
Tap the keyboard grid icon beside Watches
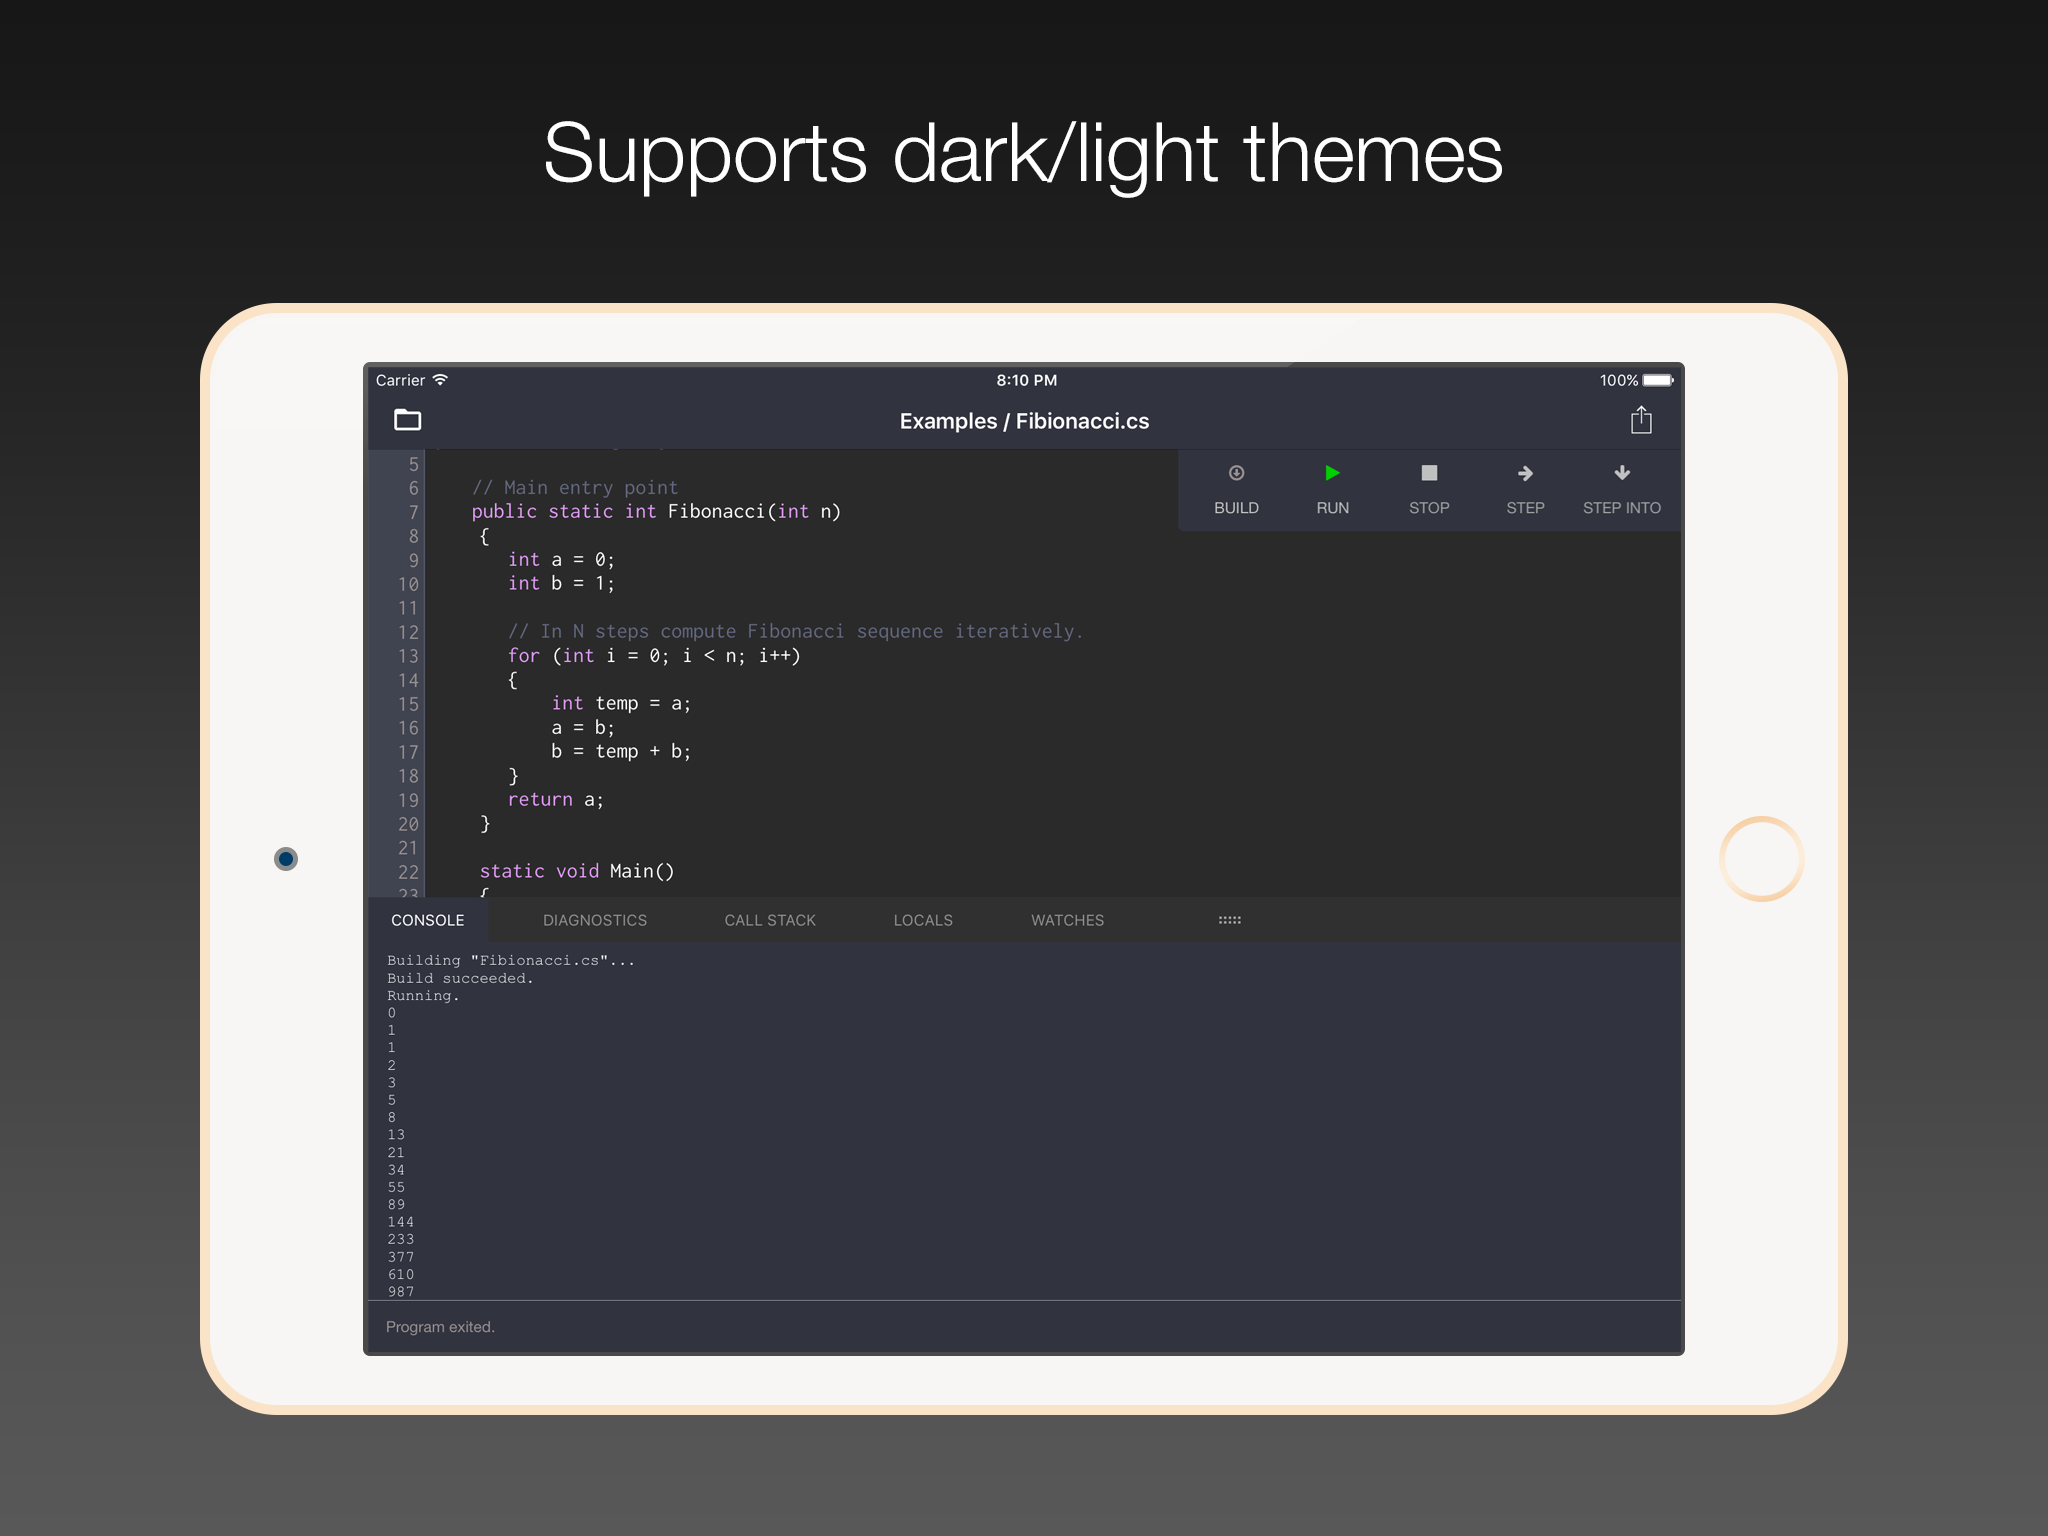point(1228,919)
